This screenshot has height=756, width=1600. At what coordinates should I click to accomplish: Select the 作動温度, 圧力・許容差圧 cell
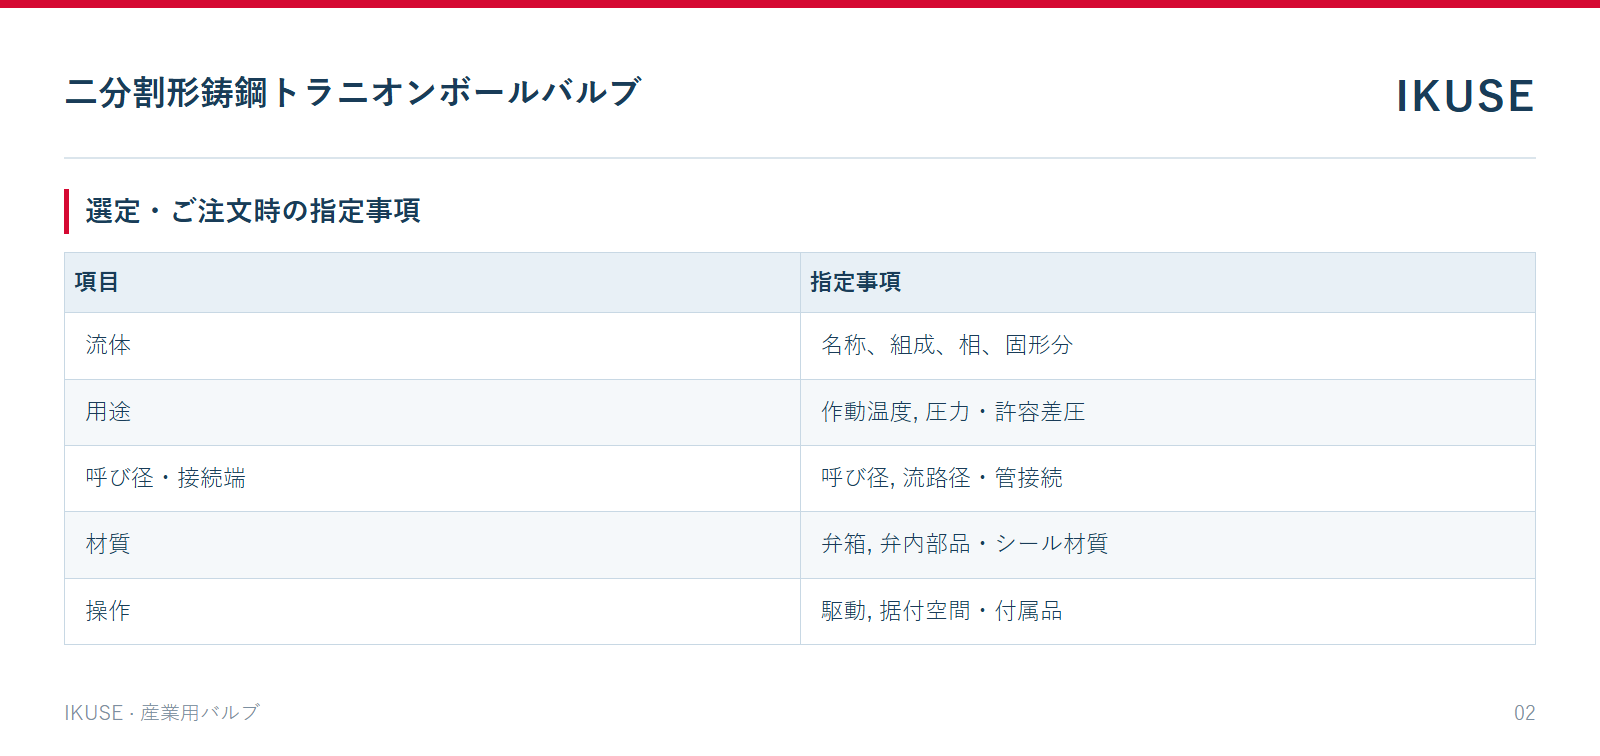click(1168, 412)
